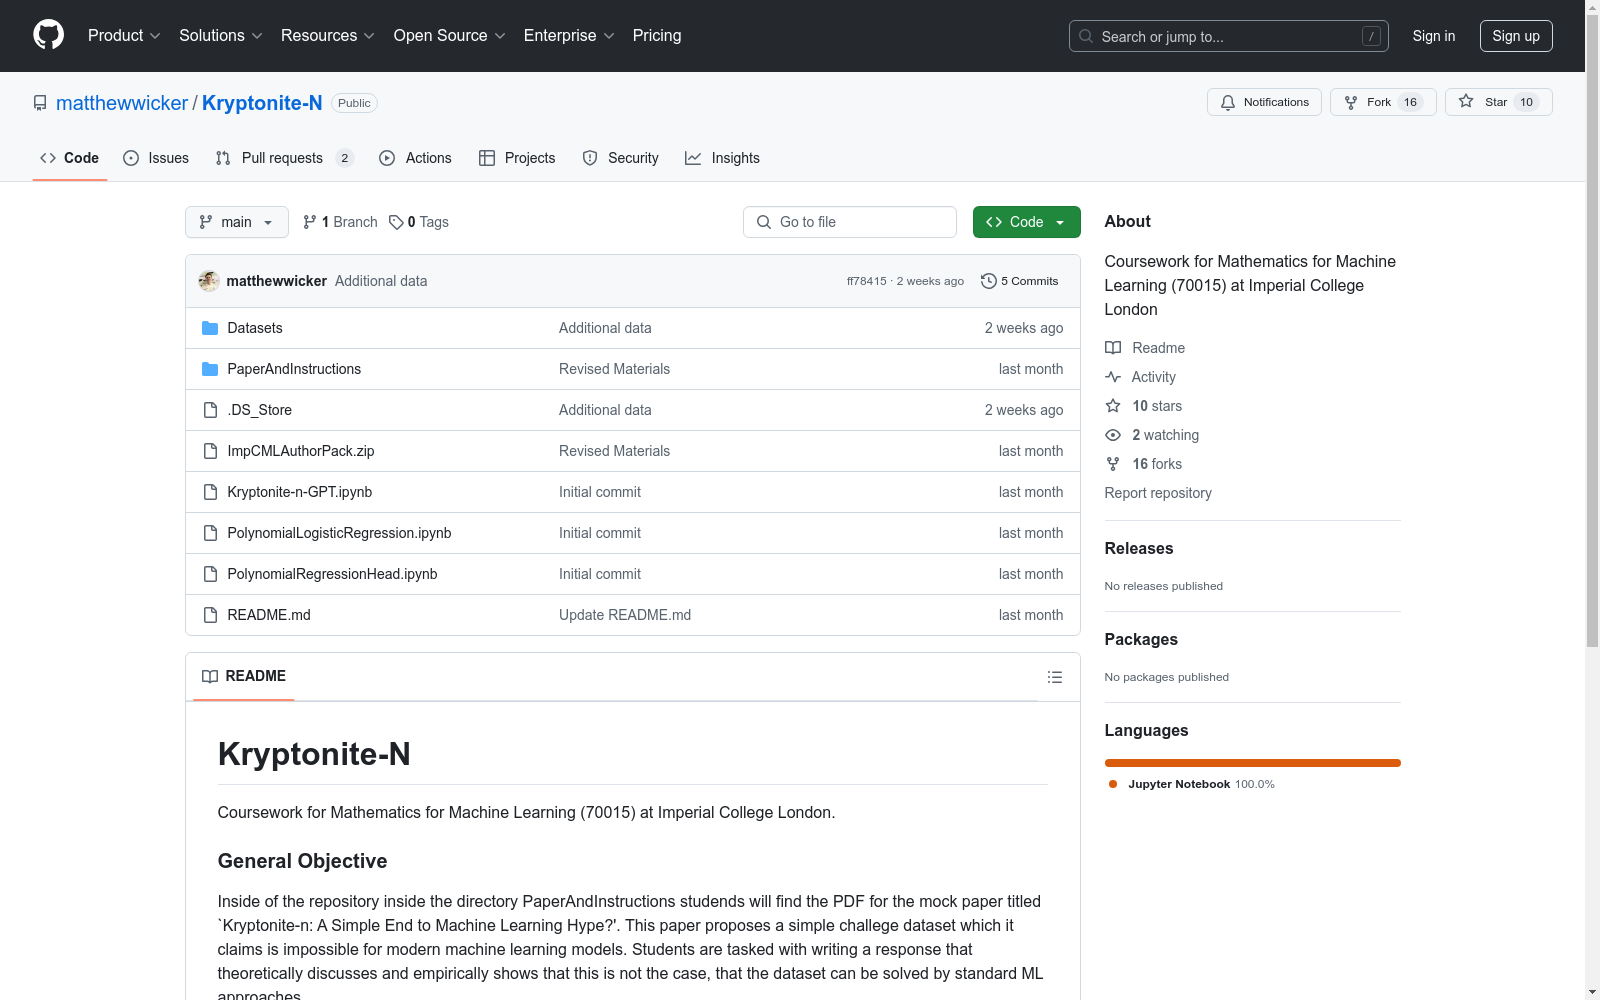This screenshot has height=1000, width=1600.
Task: Click the tag icon next to Tags
Action: click(x=396, y=222)
